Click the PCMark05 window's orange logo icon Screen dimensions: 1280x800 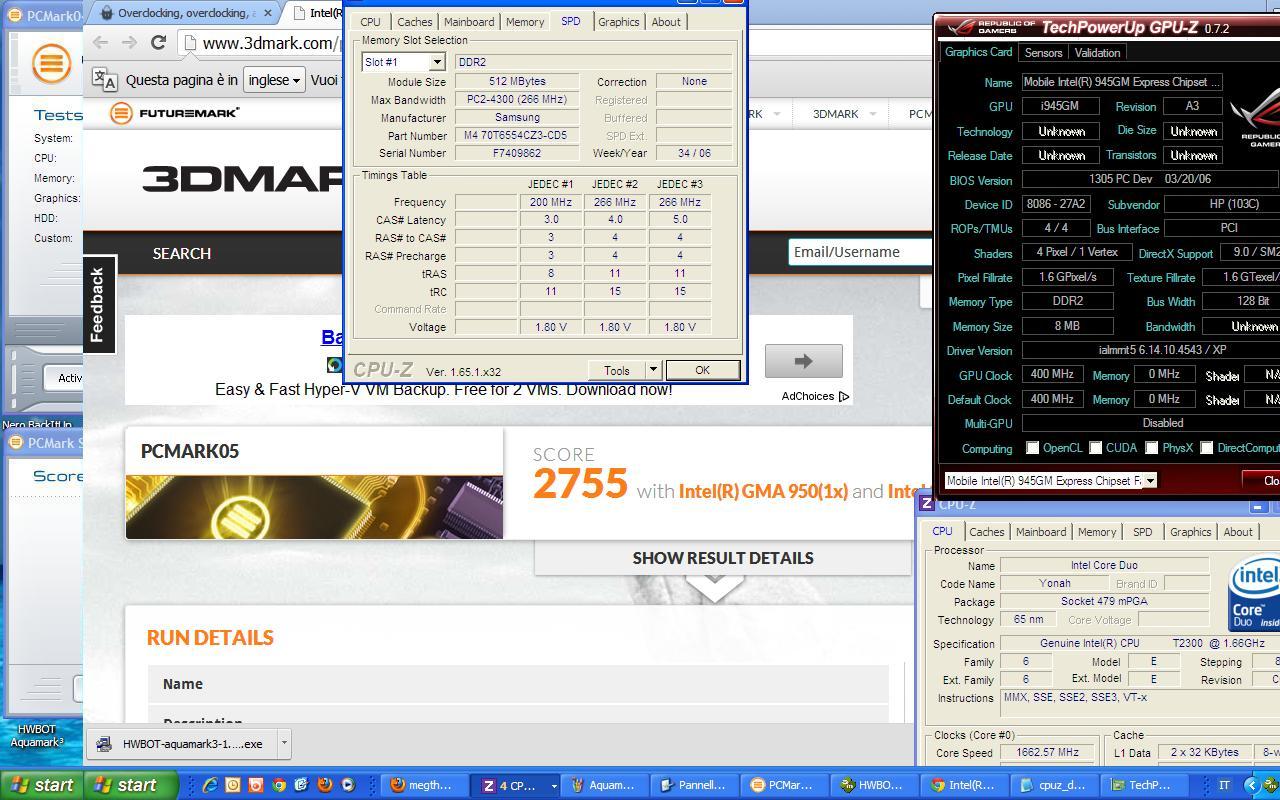(x=51, y=64)
